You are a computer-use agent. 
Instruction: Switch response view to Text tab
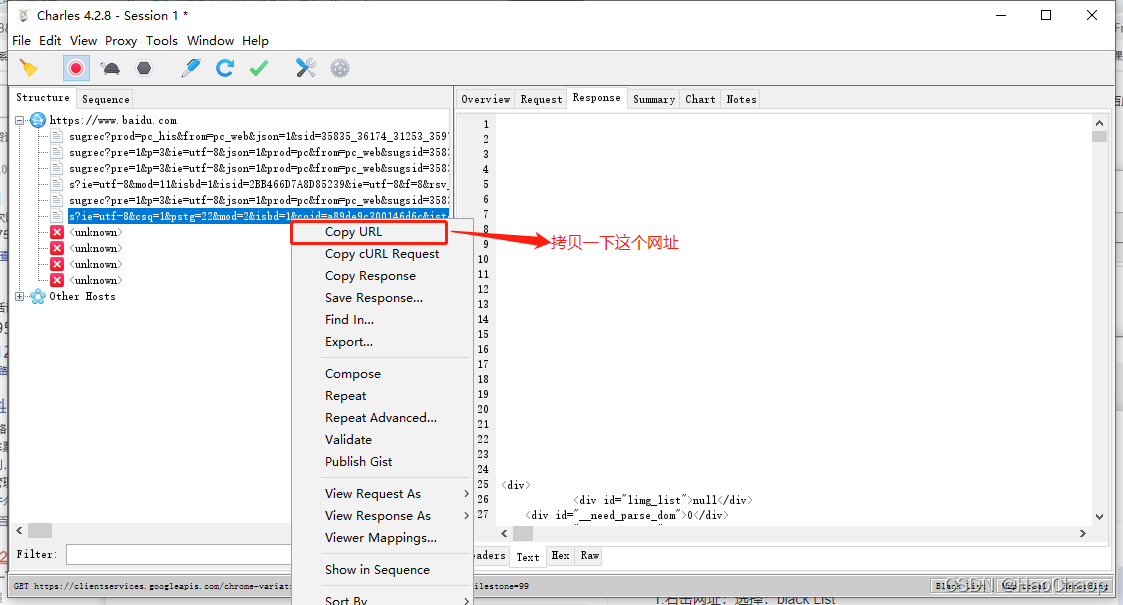528,556
